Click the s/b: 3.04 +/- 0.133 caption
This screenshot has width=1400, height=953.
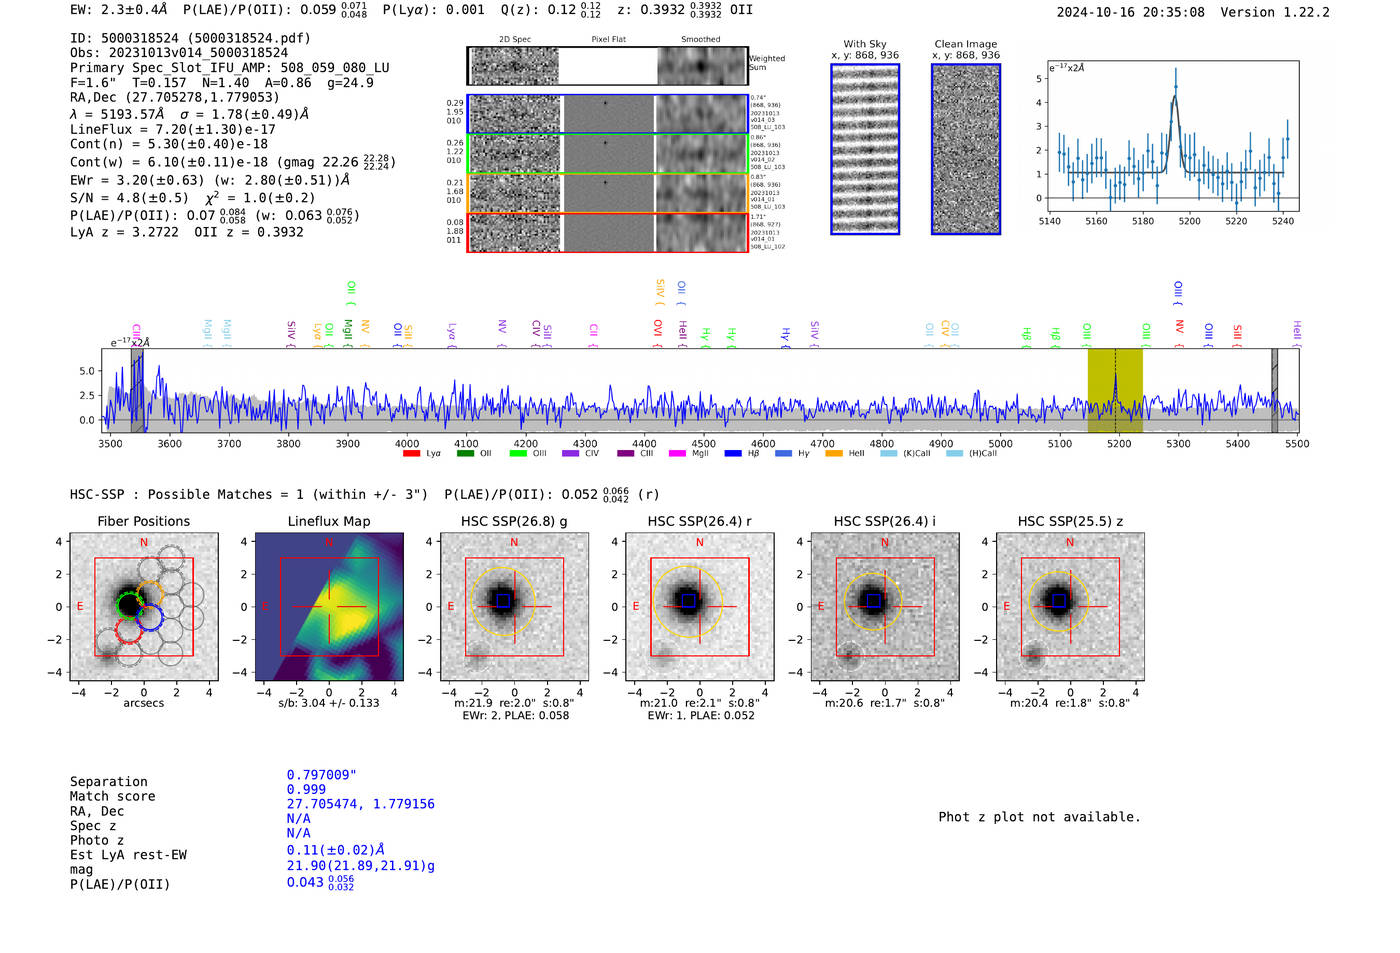pyautogui.click(x=329, y=703)
